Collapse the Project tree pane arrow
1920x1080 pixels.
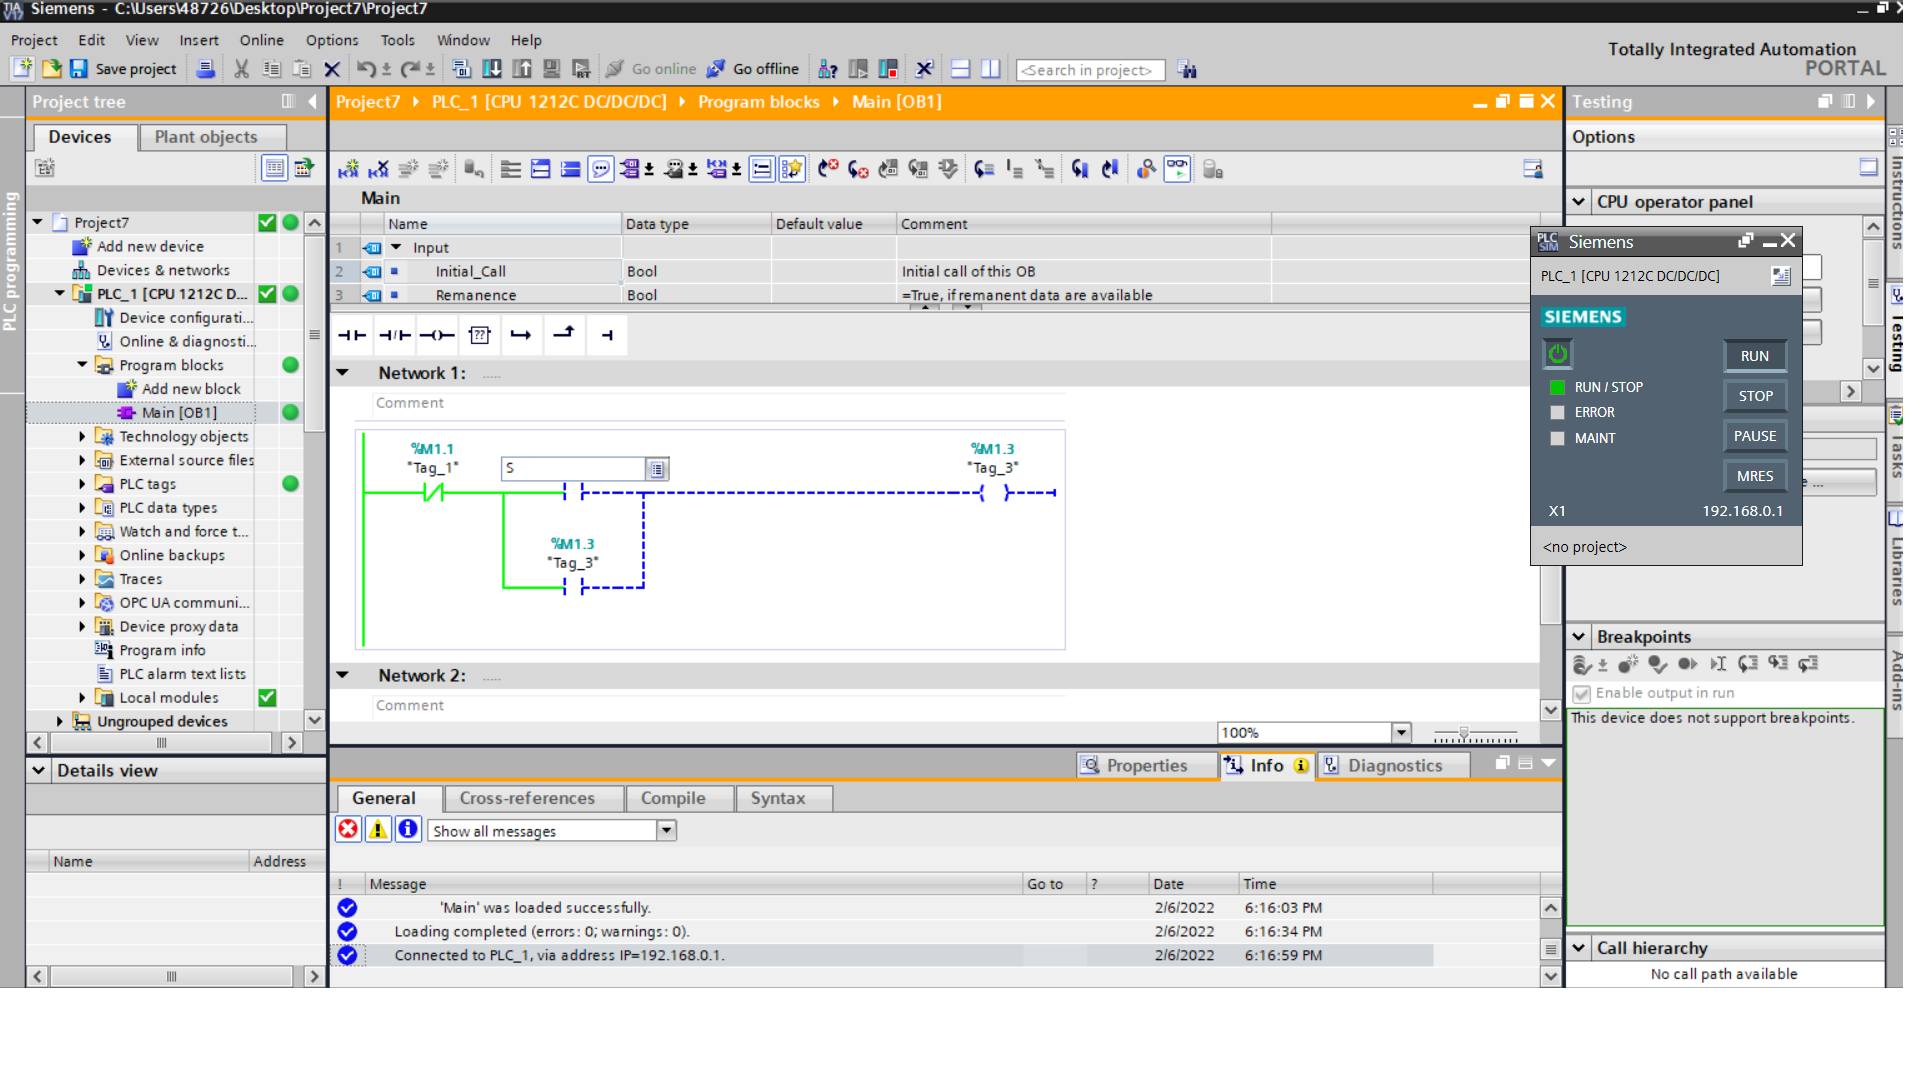313,102
